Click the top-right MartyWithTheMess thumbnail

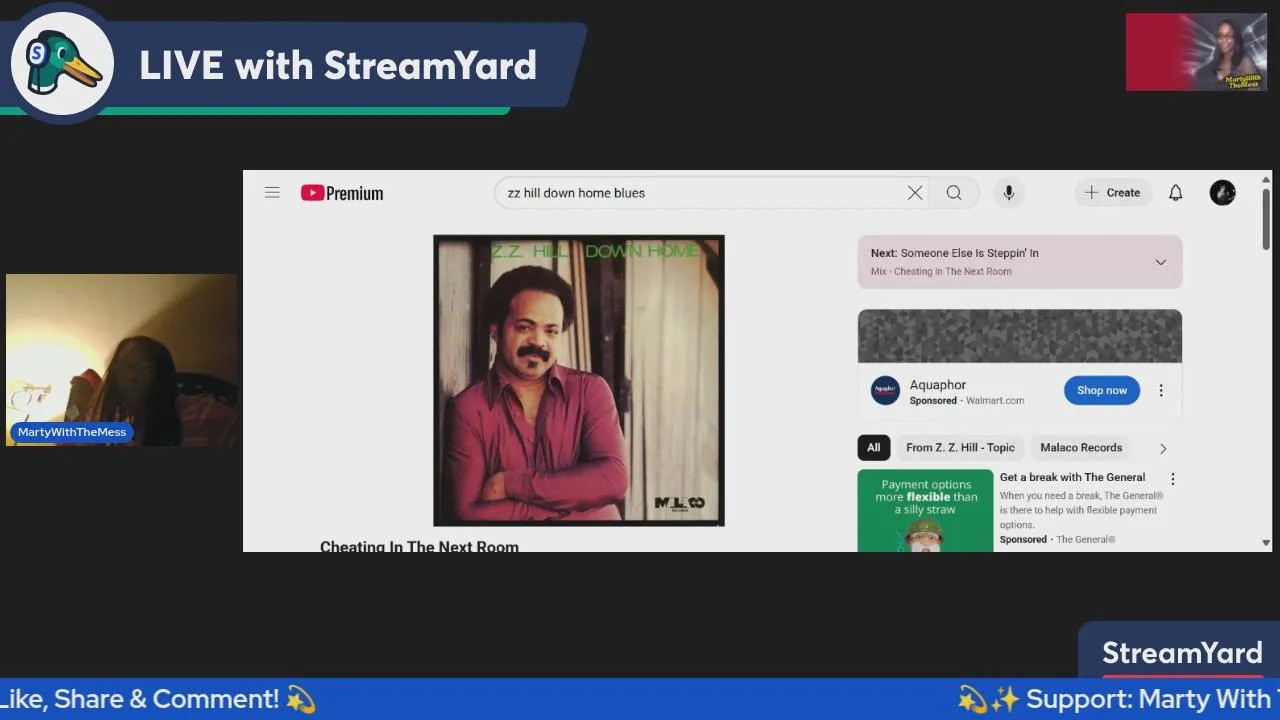pyautogui.click(x=1196, y=52)
